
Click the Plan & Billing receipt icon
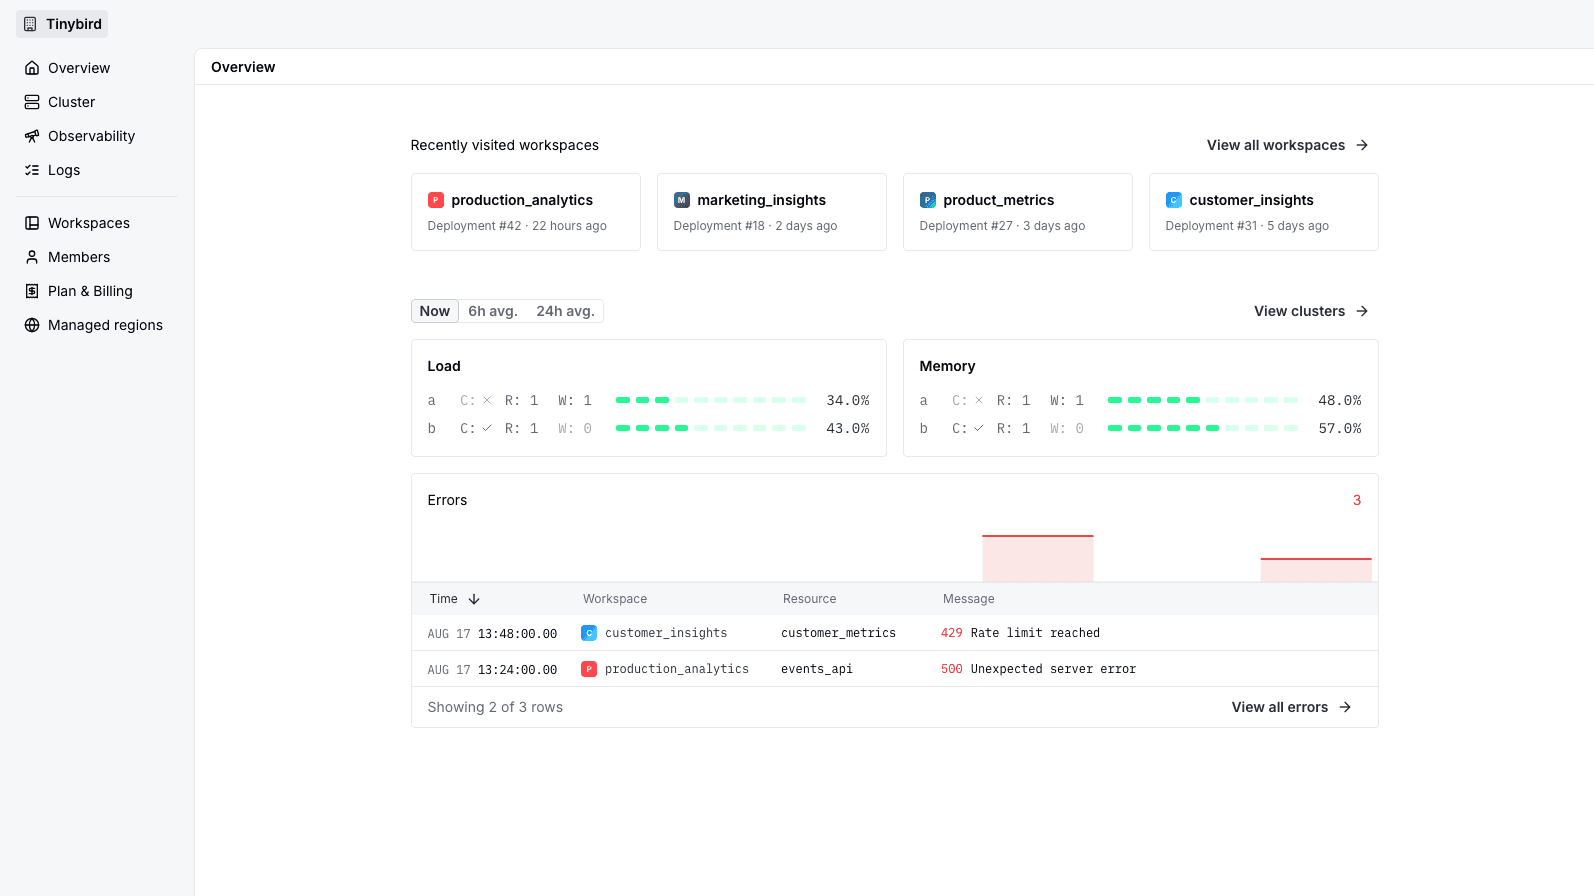click(x=32, y=291)
